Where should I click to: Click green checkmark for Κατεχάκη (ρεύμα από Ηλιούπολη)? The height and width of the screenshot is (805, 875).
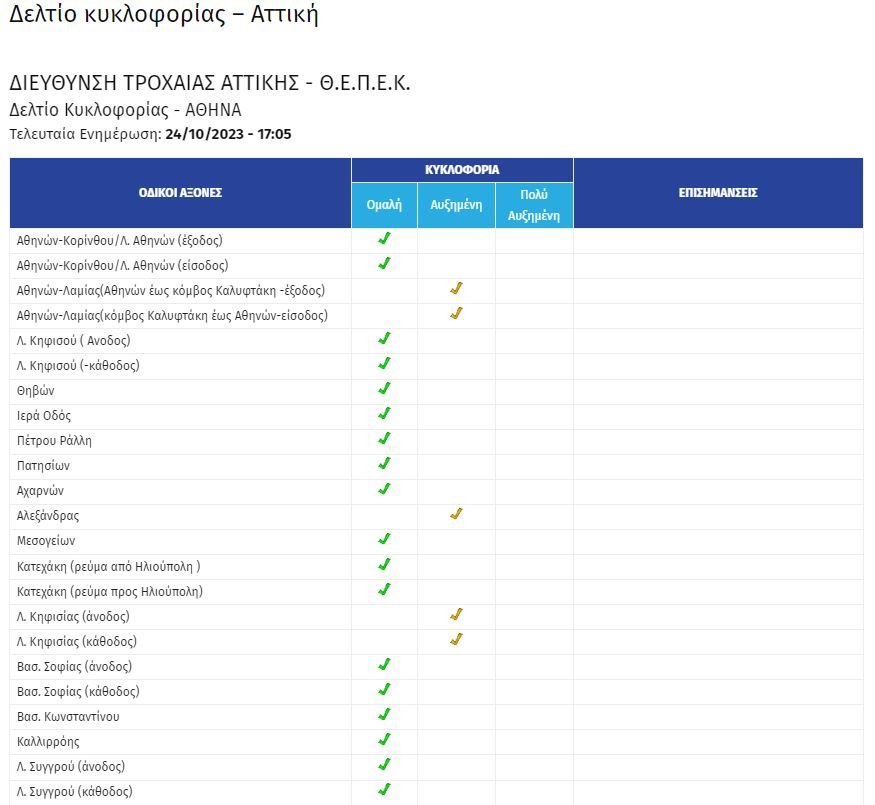pos(384,565)
